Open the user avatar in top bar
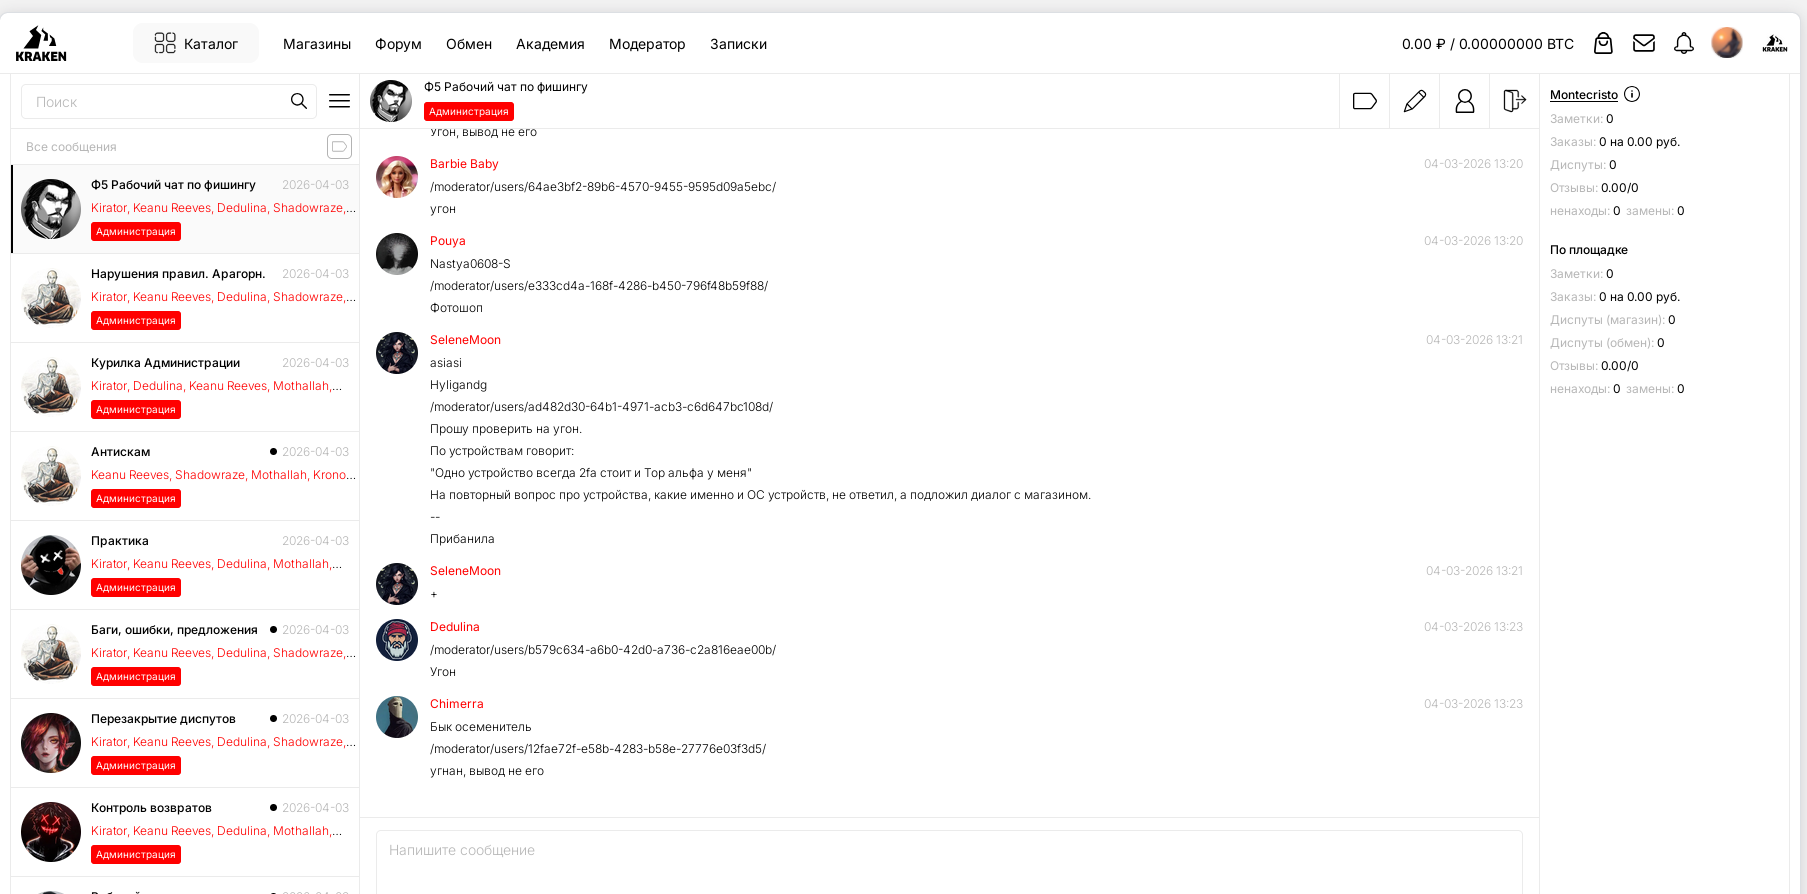1807x894 pixels. click(x=1726, y=43)
